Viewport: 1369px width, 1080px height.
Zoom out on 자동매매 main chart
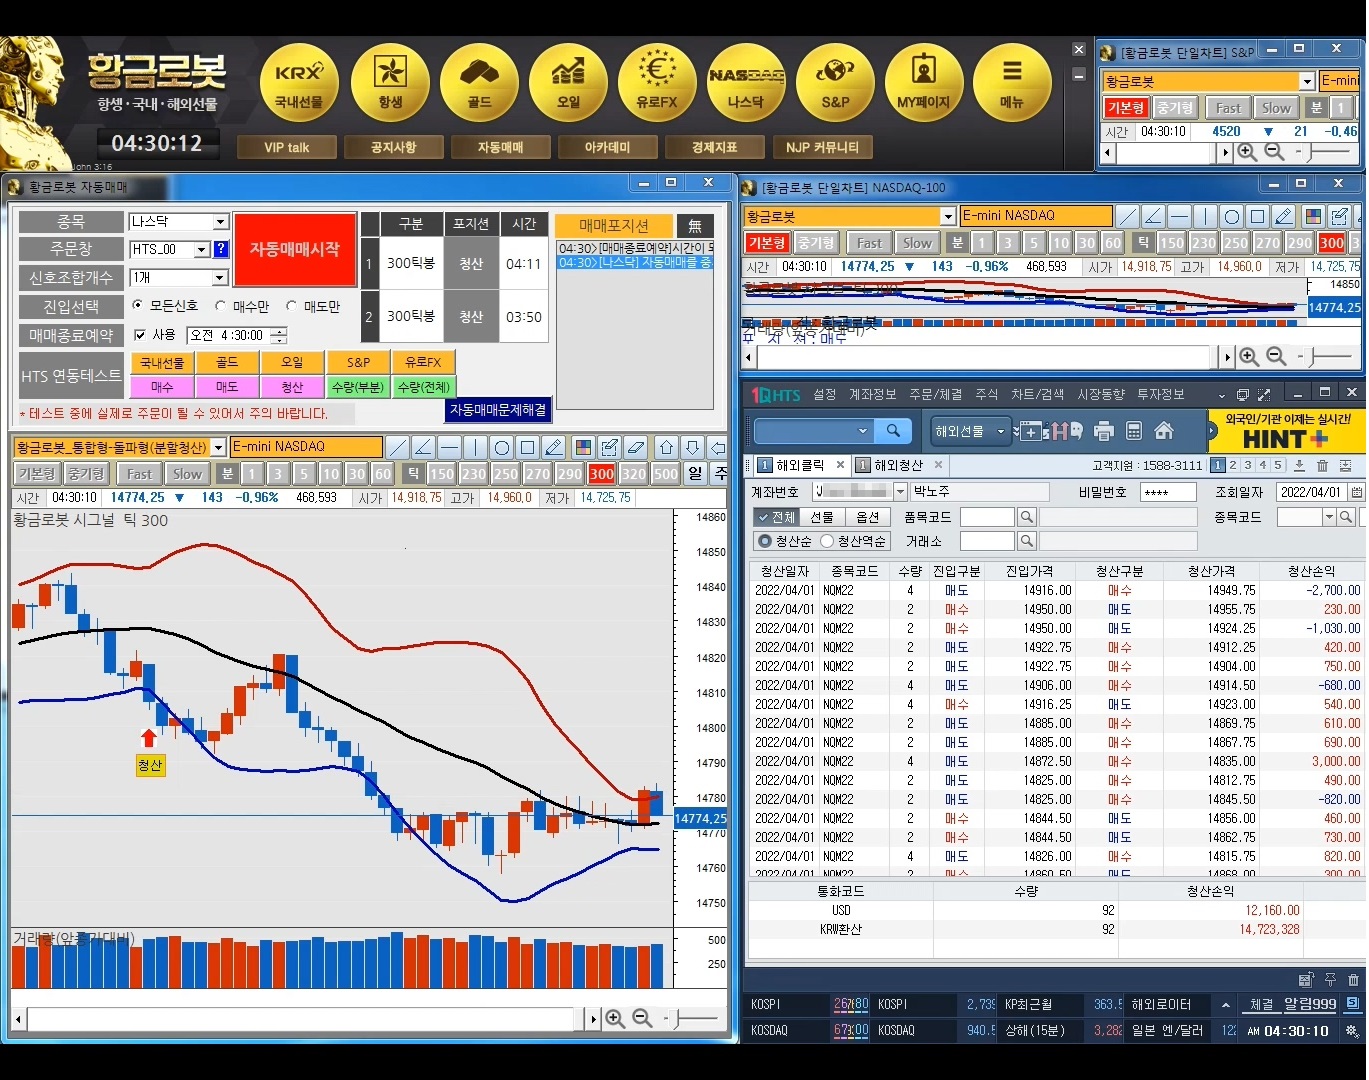[x=643, y=1018]
